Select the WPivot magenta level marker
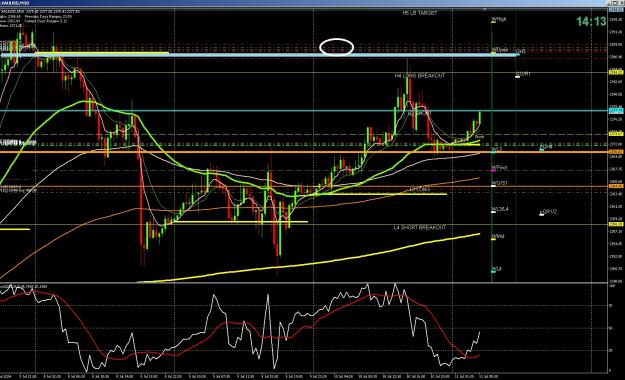625x380 pixels. point(493,170)
